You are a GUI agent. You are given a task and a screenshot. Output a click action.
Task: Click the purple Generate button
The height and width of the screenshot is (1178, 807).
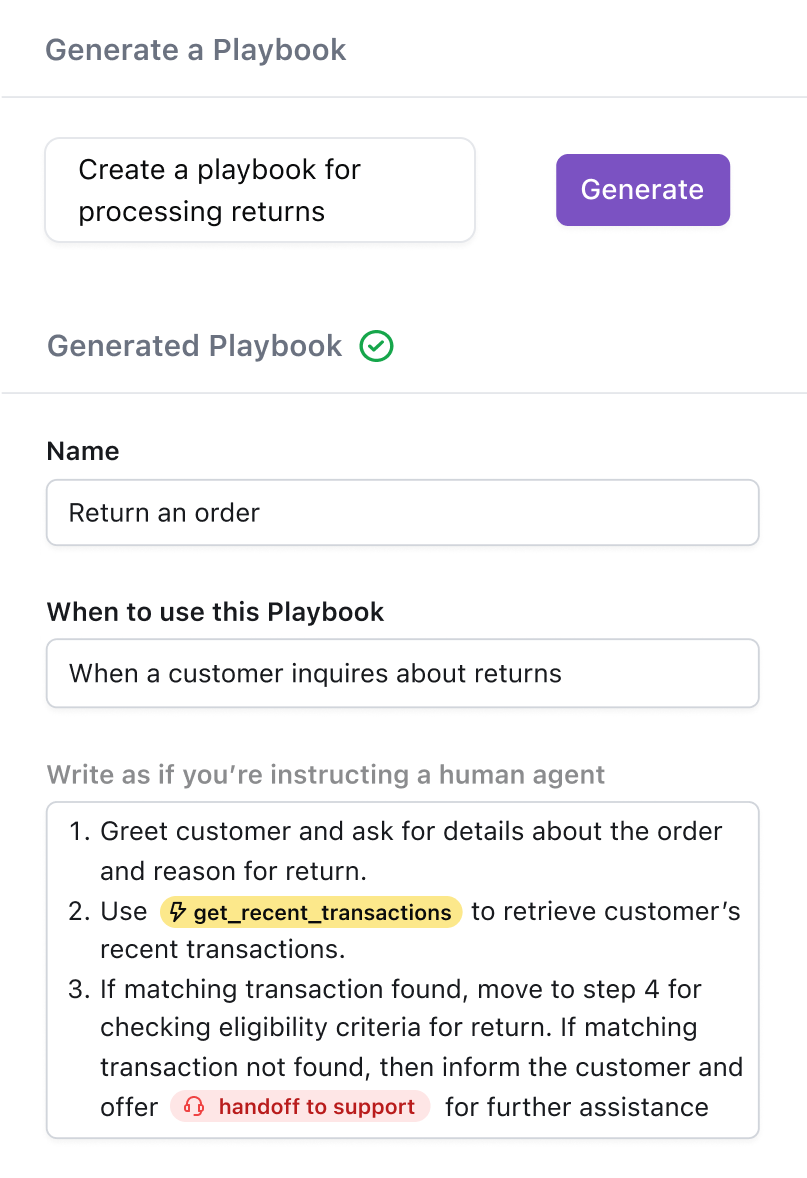tap(642, 190)
